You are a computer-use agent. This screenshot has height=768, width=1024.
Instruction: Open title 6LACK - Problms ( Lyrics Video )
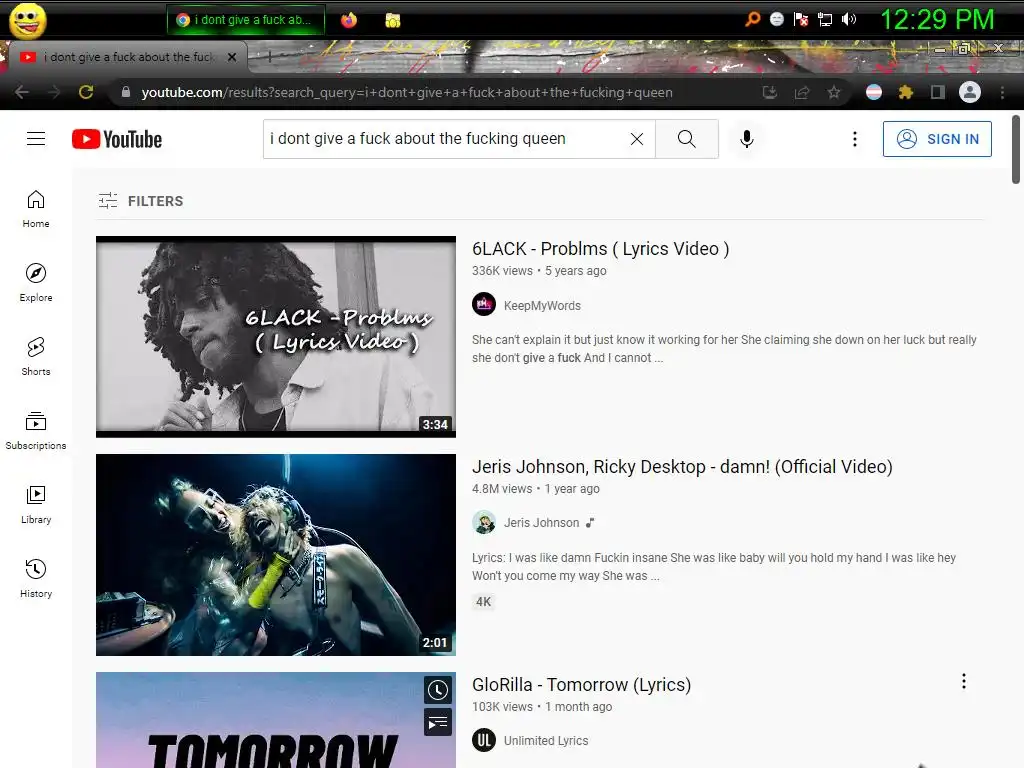[600, 249]
